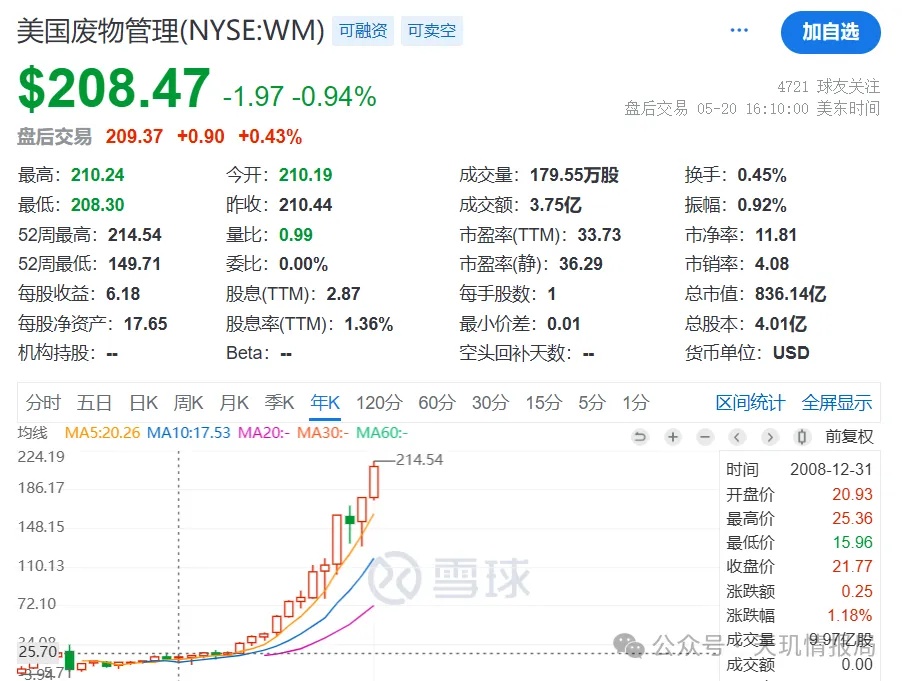Zoom in the chart with plus icon
The image size is (905, 681).
[x=672, y=437]
